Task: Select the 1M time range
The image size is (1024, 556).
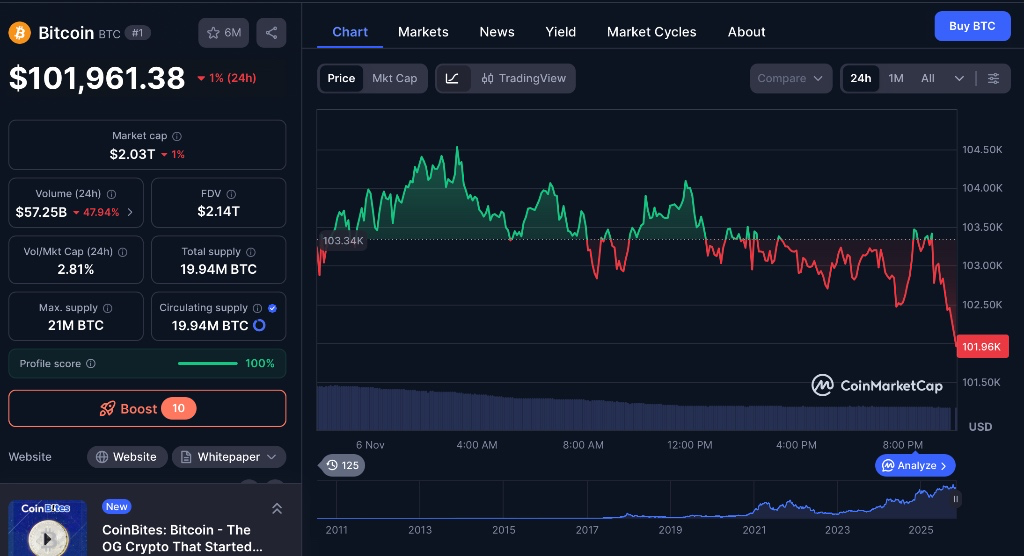Action: 896,78
